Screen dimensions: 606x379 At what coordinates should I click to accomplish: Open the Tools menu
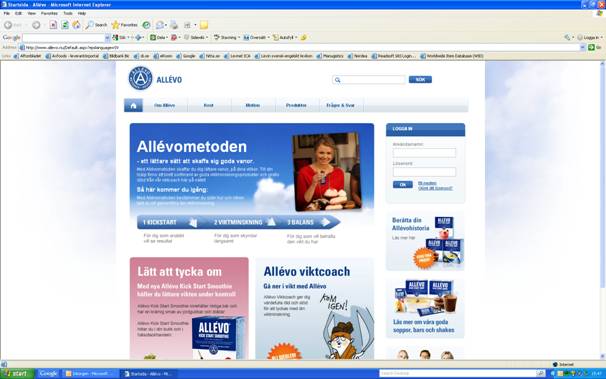(68, 14)
